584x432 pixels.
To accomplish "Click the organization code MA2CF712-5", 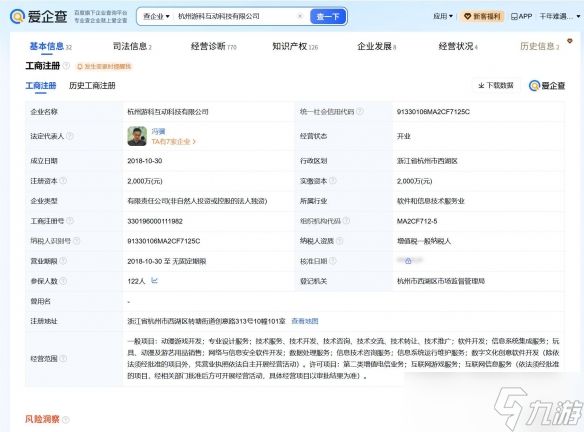I will pos(417,221).
